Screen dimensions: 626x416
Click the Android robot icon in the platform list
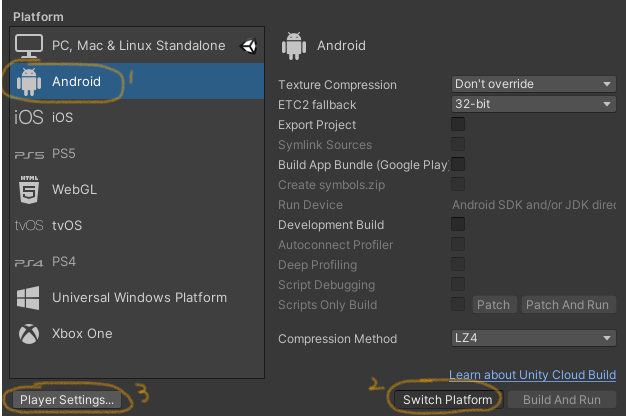[x=29, y=81]
